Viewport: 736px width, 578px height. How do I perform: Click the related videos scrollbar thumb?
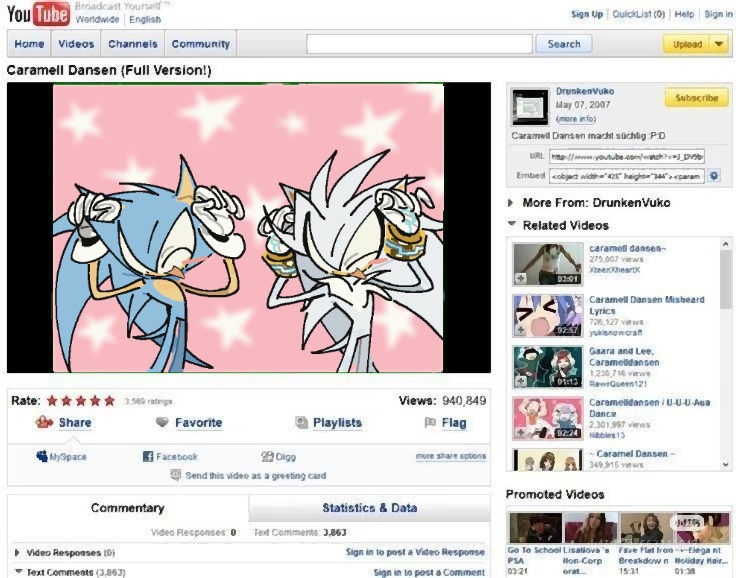(x=725, y=279)
